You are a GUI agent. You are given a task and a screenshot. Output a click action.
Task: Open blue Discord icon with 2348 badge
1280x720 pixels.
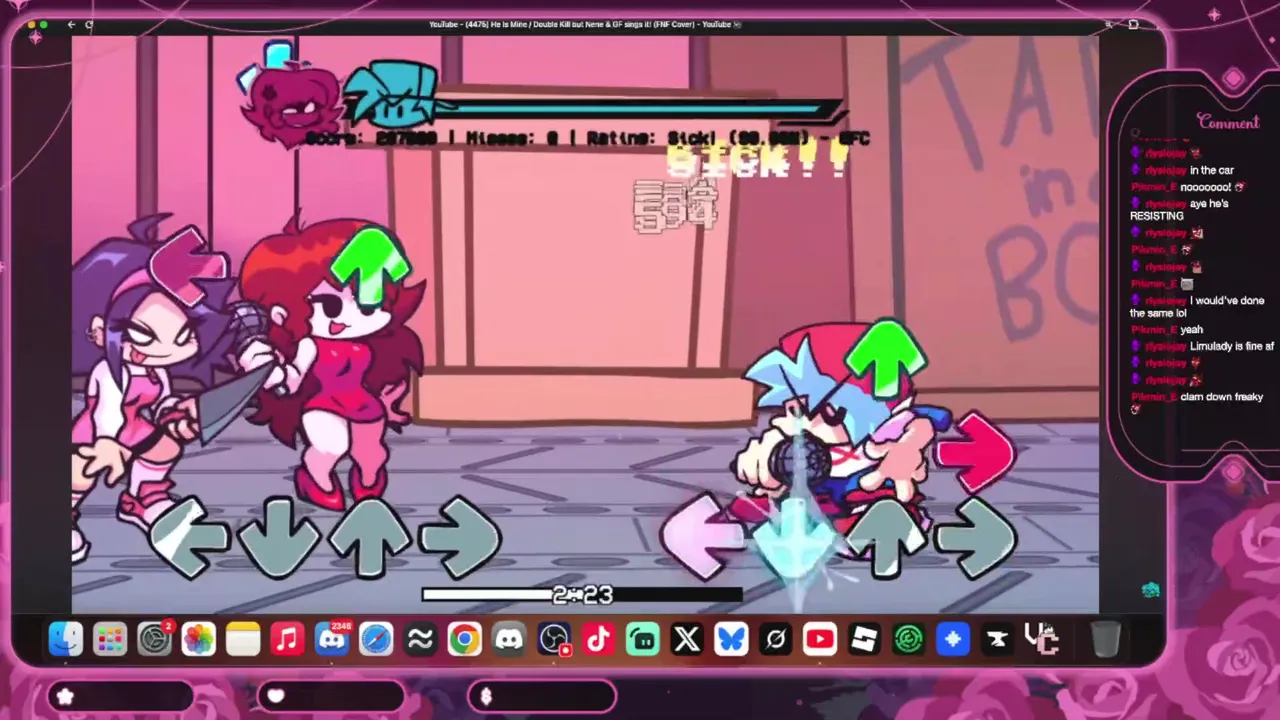coord(332,639)
